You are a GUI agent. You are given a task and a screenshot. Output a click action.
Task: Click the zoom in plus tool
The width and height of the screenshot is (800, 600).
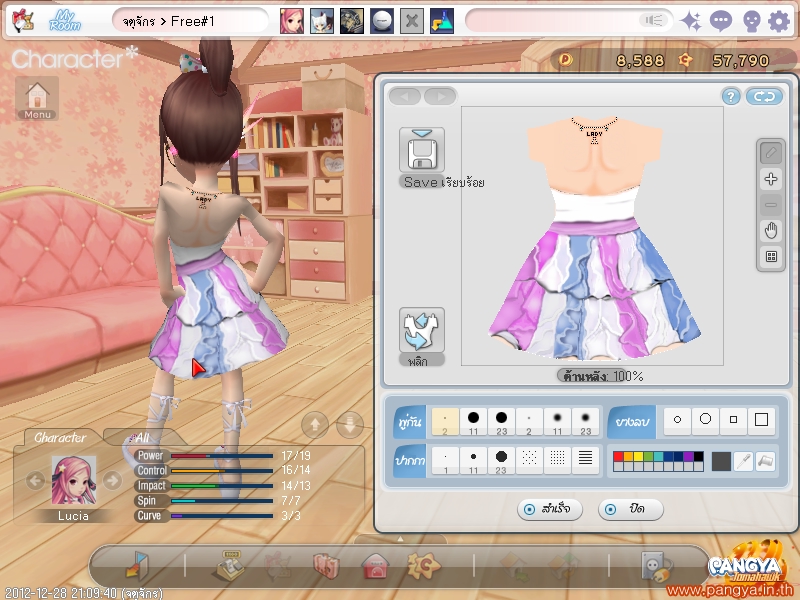coord(771,179)
